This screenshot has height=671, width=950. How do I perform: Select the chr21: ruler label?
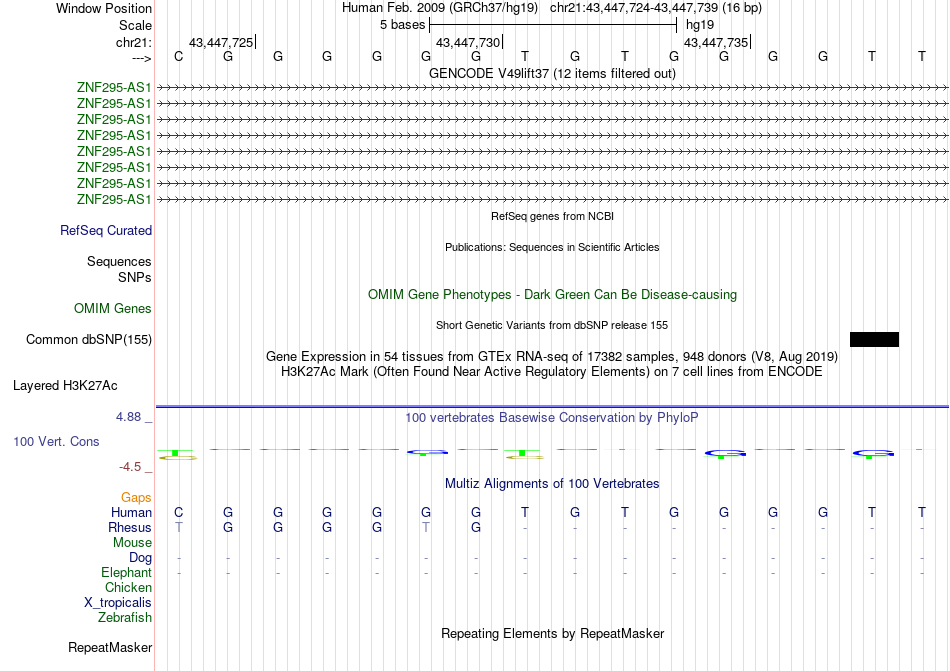pos(134,42)
